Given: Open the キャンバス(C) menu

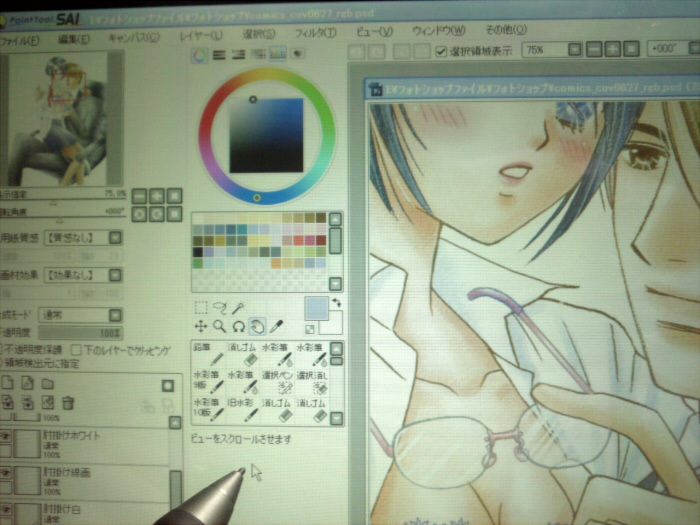Looking at the screenshot, I should pos(134,38).
